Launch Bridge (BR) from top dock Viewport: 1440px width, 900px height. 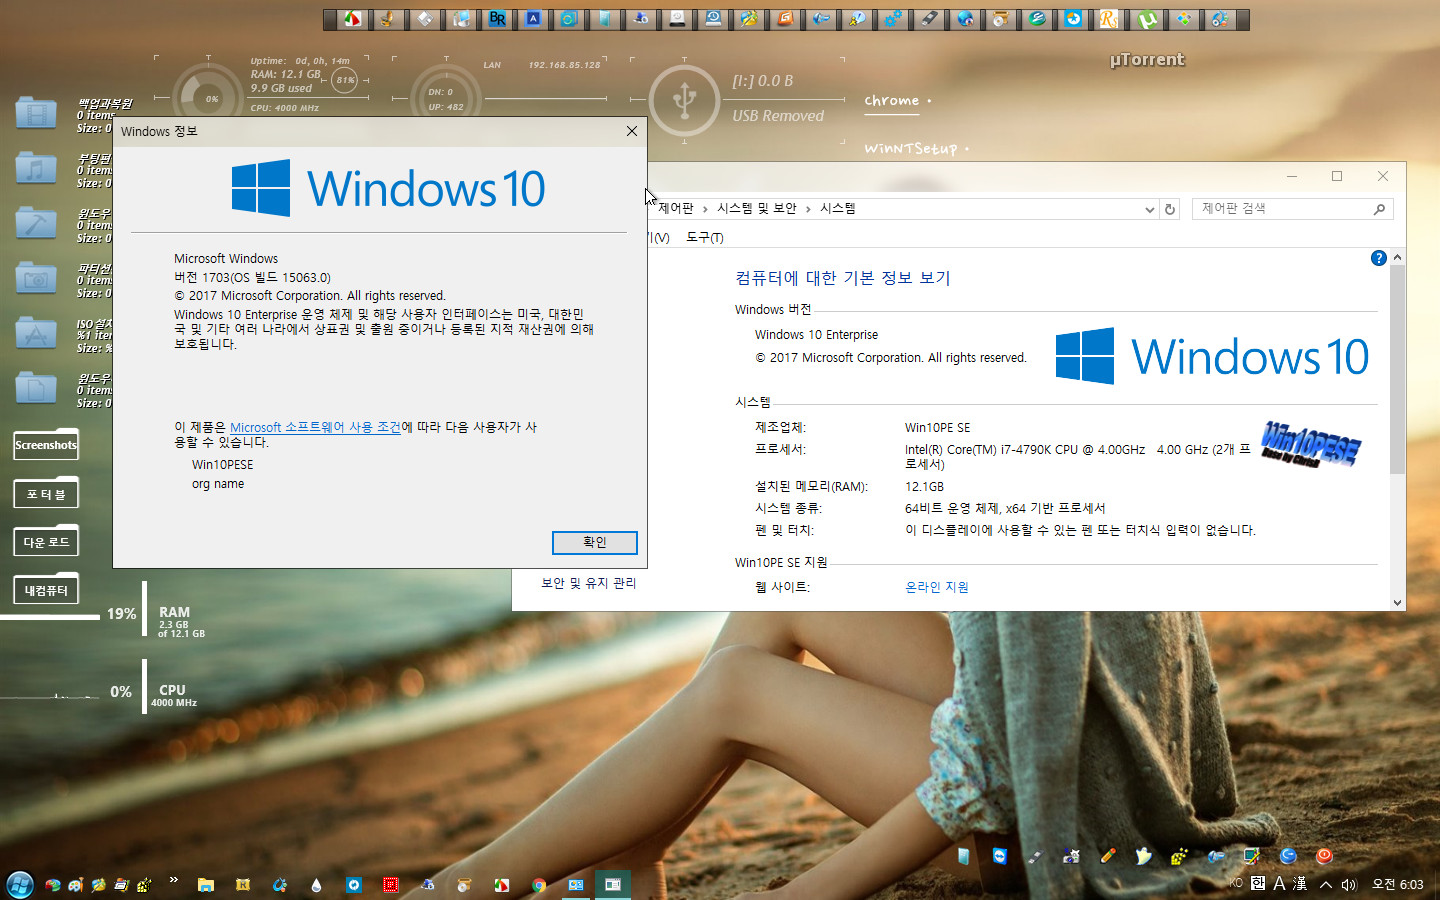pyautogui.click(x=497, y=19)
